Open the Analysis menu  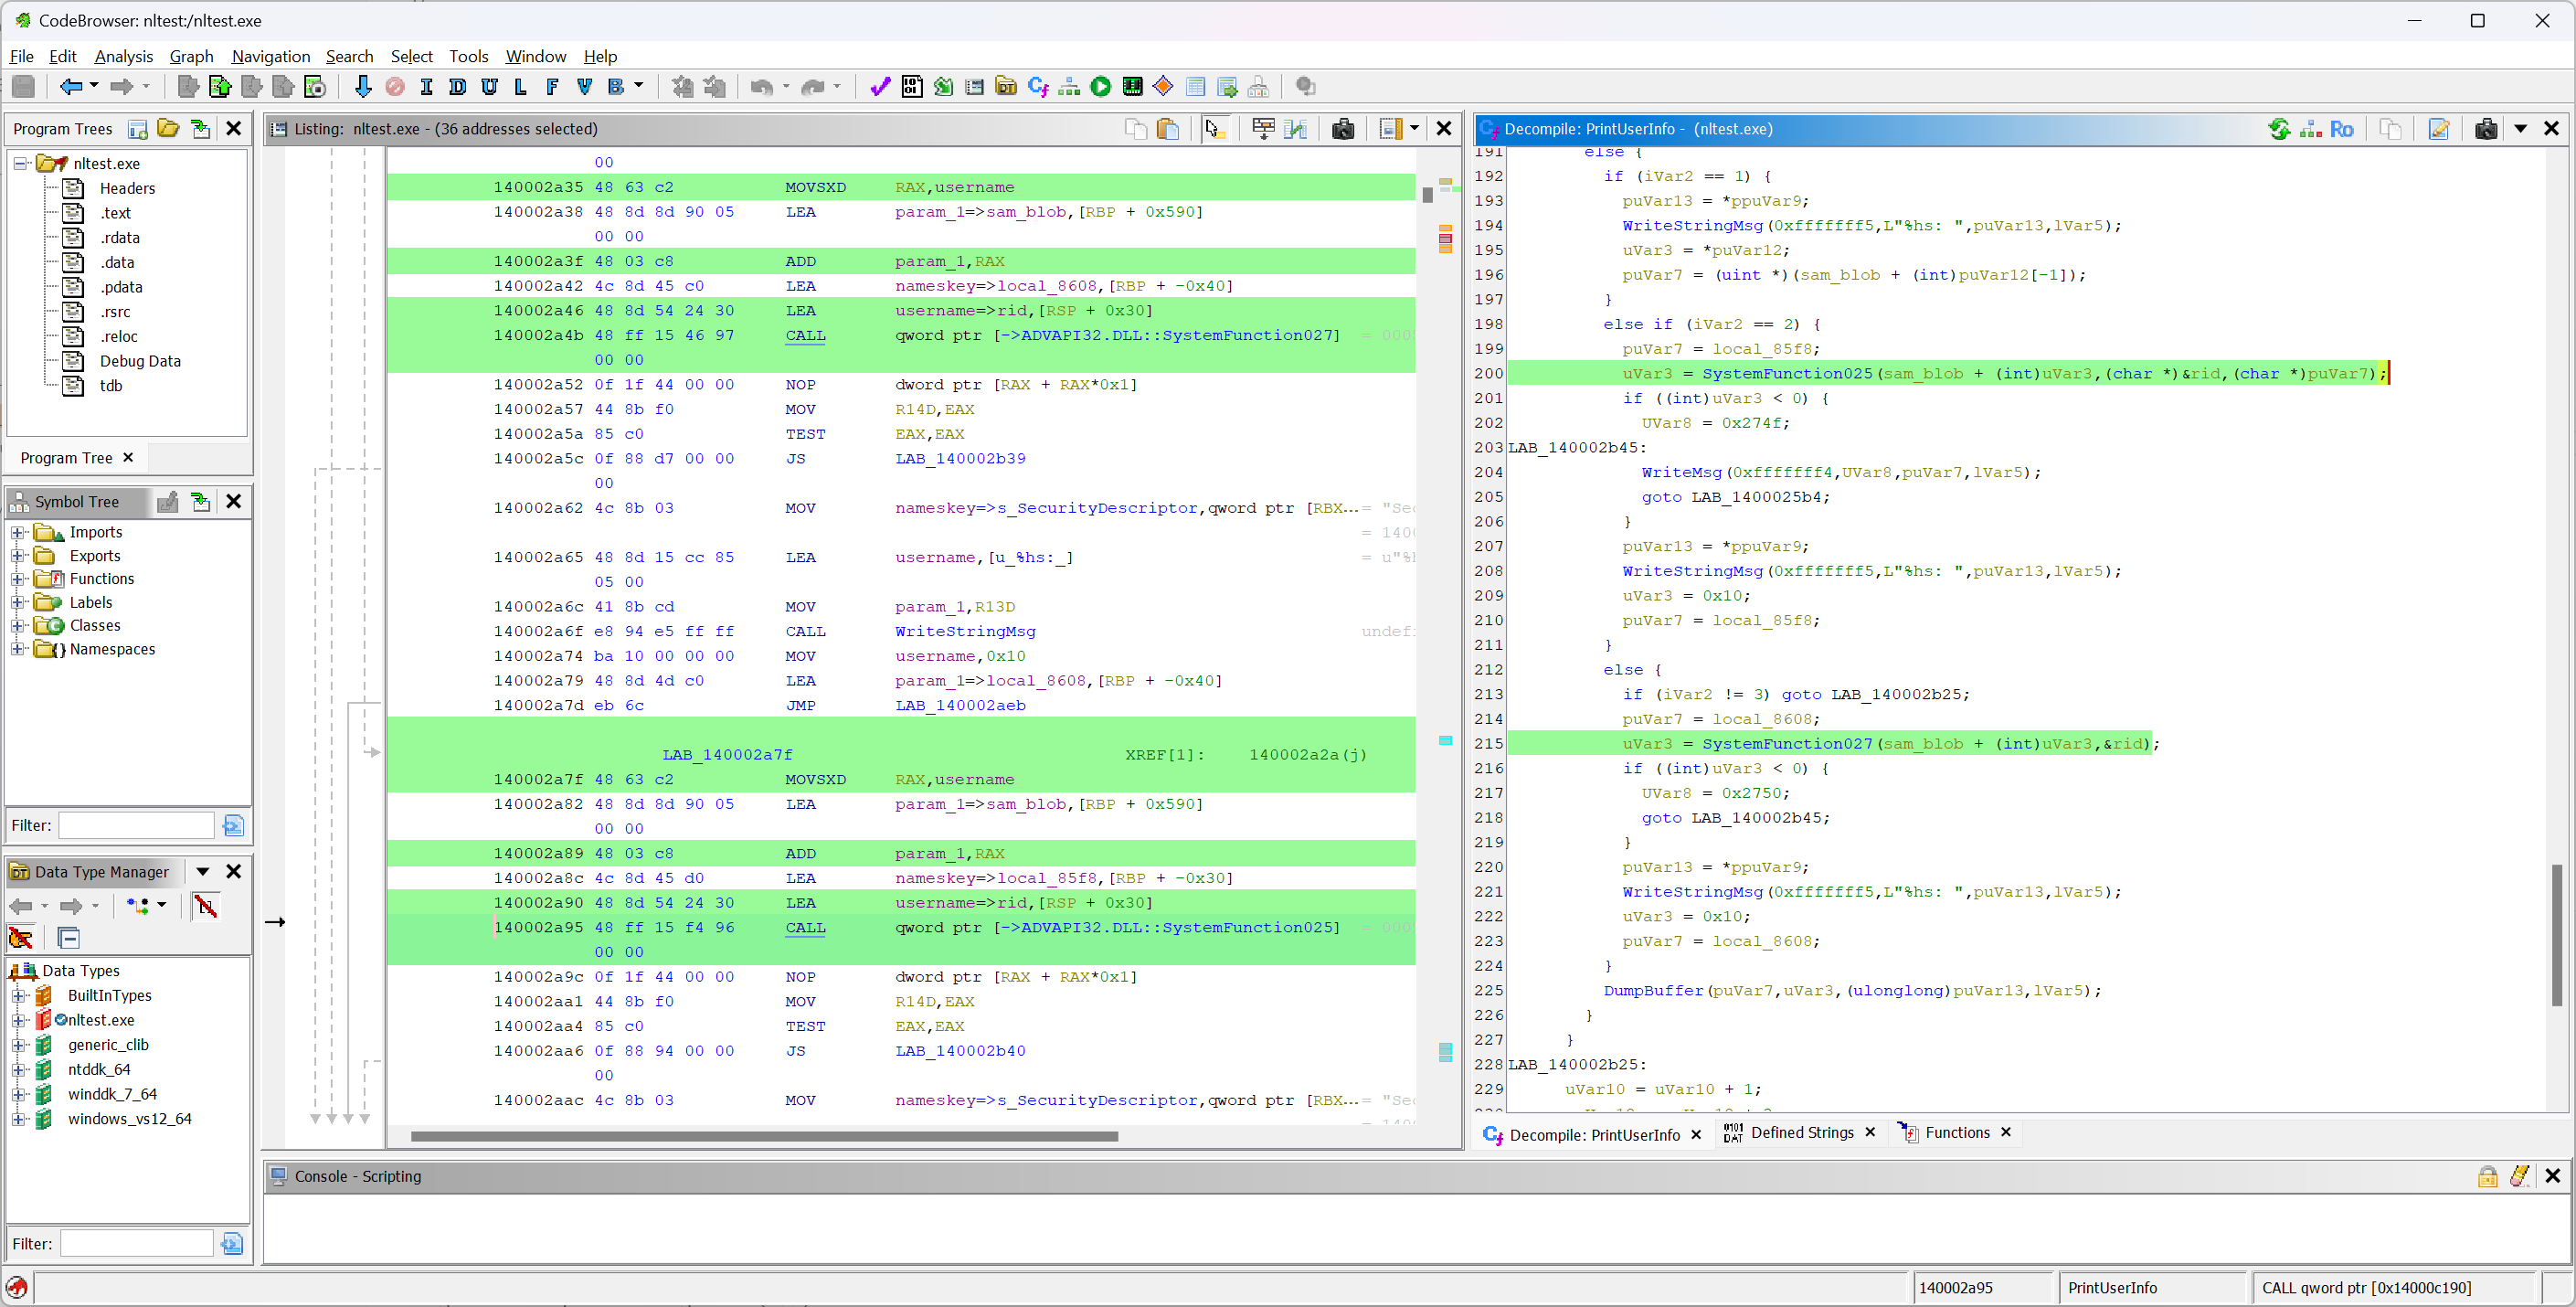point(123,56)
